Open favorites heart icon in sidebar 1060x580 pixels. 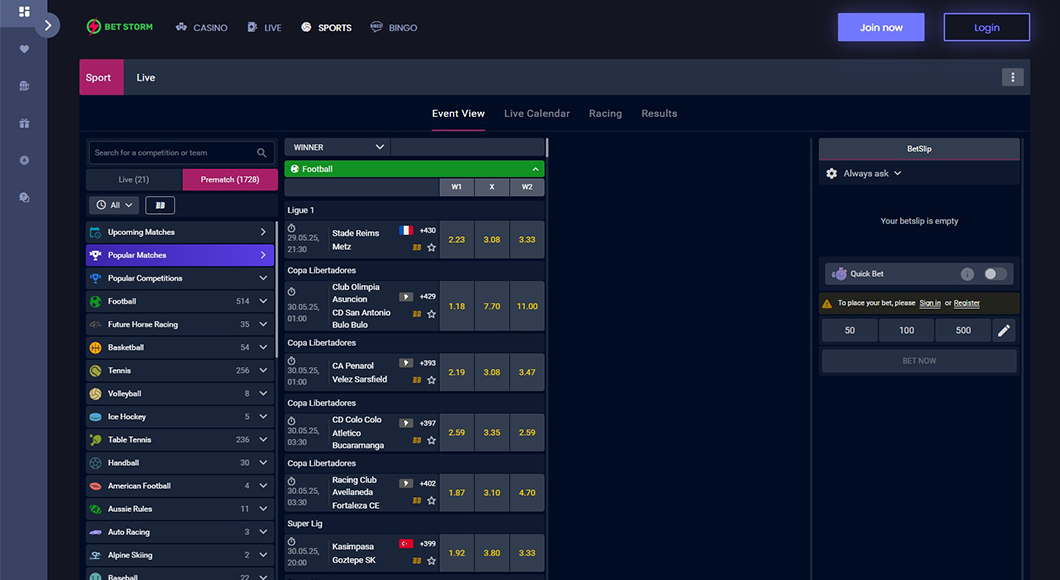coord(24,49)
